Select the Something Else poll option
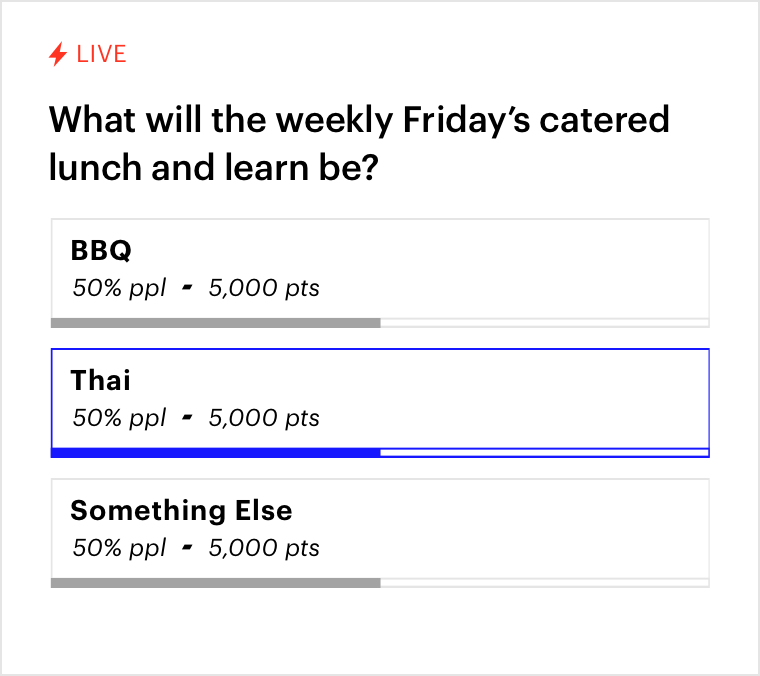760x676 pixels. point(380,530)
